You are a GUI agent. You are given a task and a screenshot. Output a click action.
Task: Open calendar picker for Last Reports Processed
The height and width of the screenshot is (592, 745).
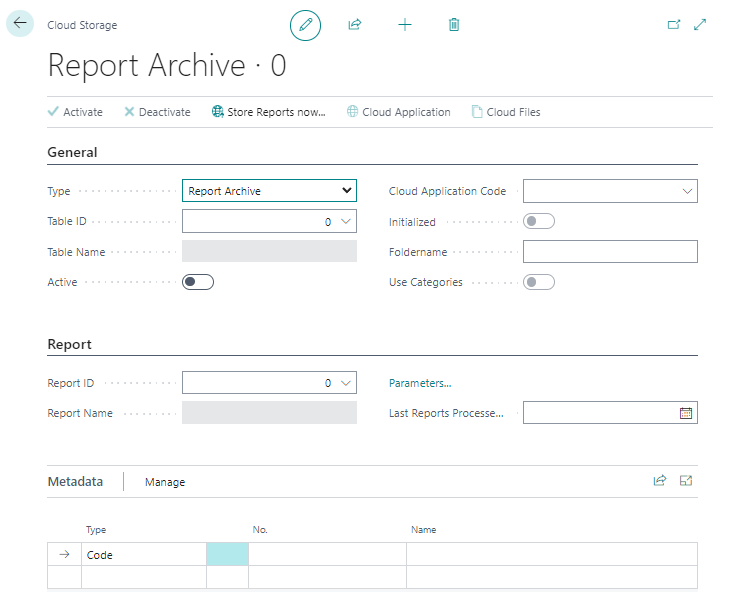(686, 413)
